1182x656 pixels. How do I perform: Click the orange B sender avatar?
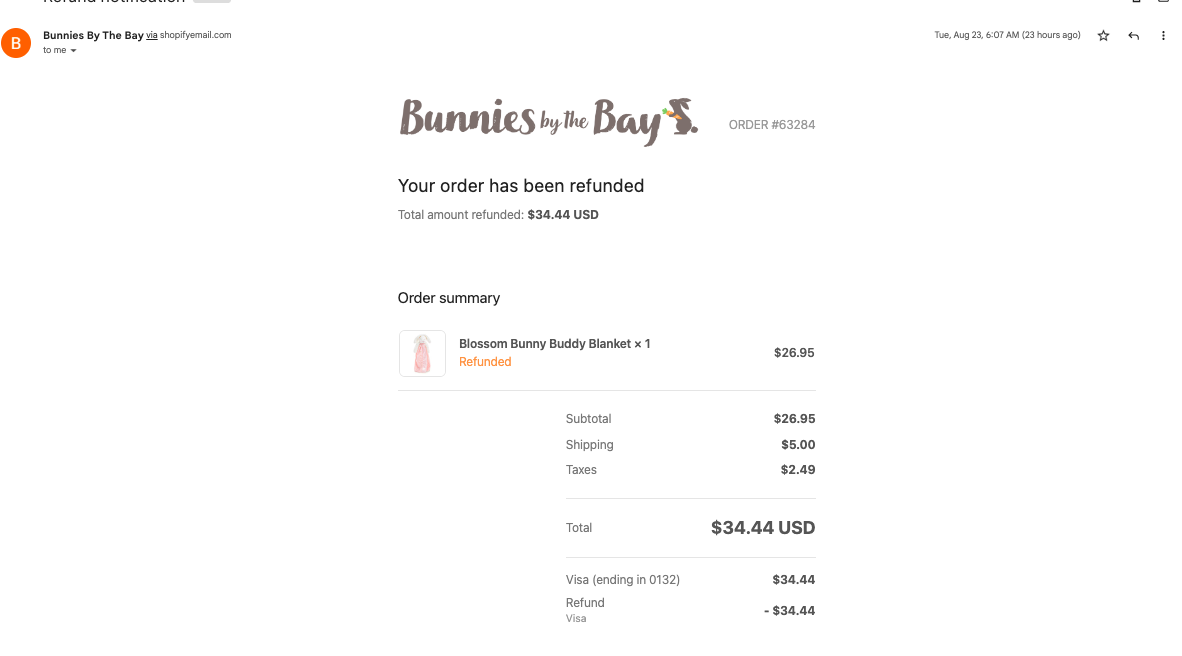pos(16,43)
